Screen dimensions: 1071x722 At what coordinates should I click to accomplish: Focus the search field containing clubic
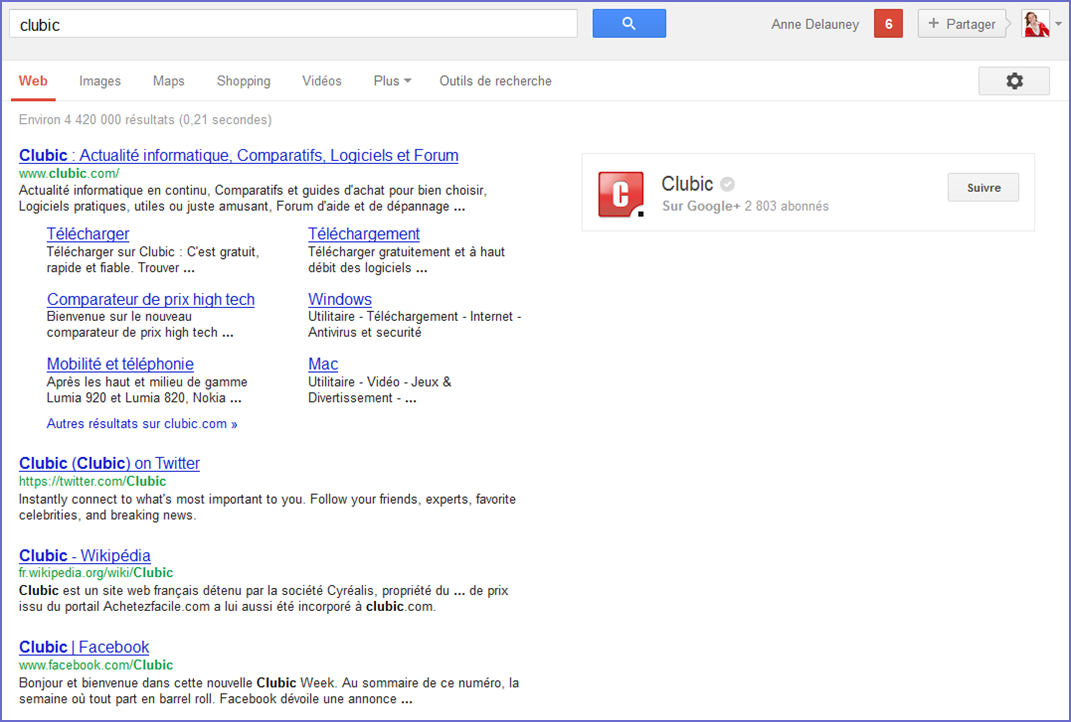293,25
